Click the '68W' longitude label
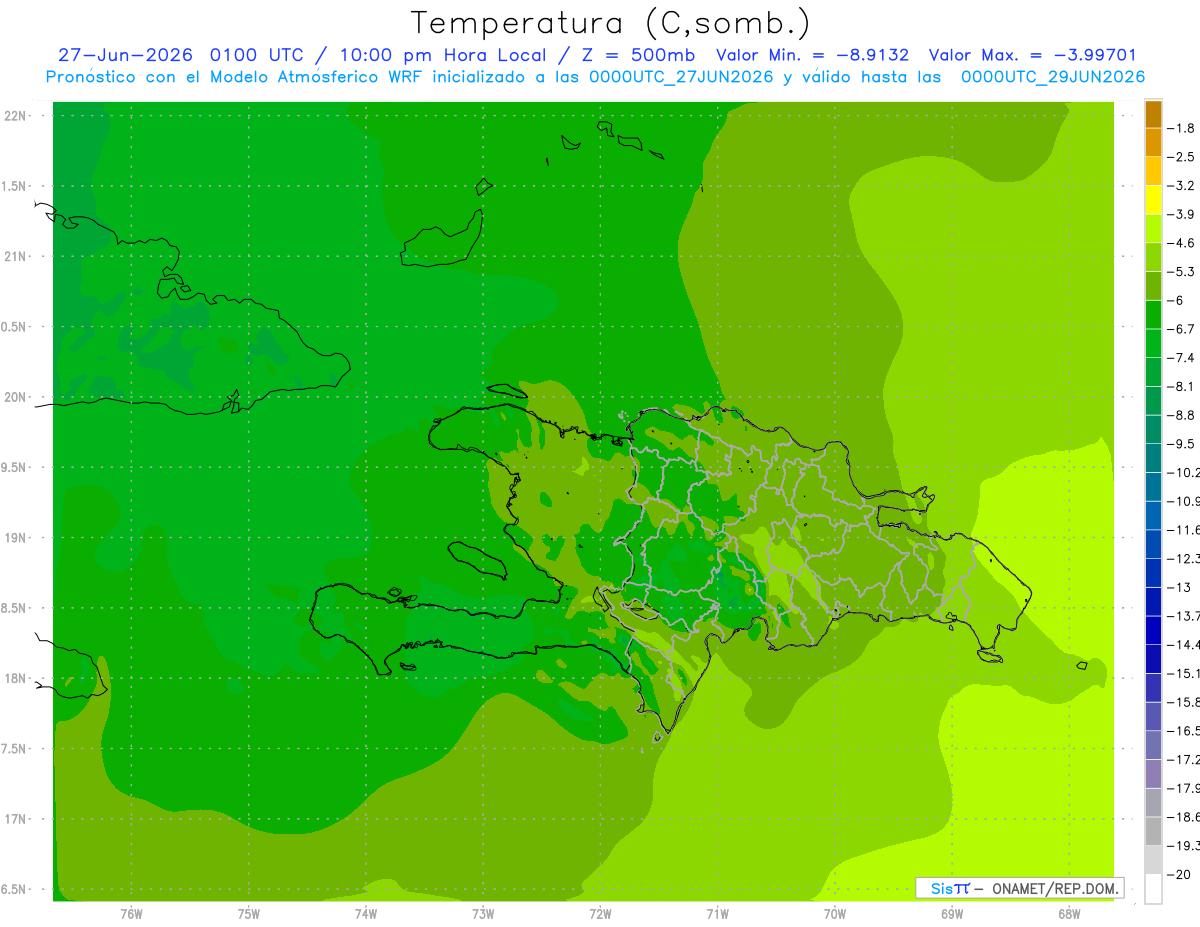The image size is (1200, 927). pyautogui.click(x=1069, y=913)
